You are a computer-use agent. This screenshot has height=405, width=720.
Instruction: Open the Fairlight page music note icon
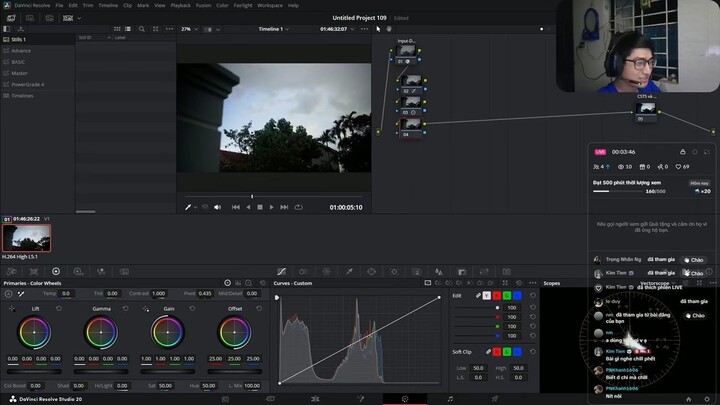tap(450, 399)
